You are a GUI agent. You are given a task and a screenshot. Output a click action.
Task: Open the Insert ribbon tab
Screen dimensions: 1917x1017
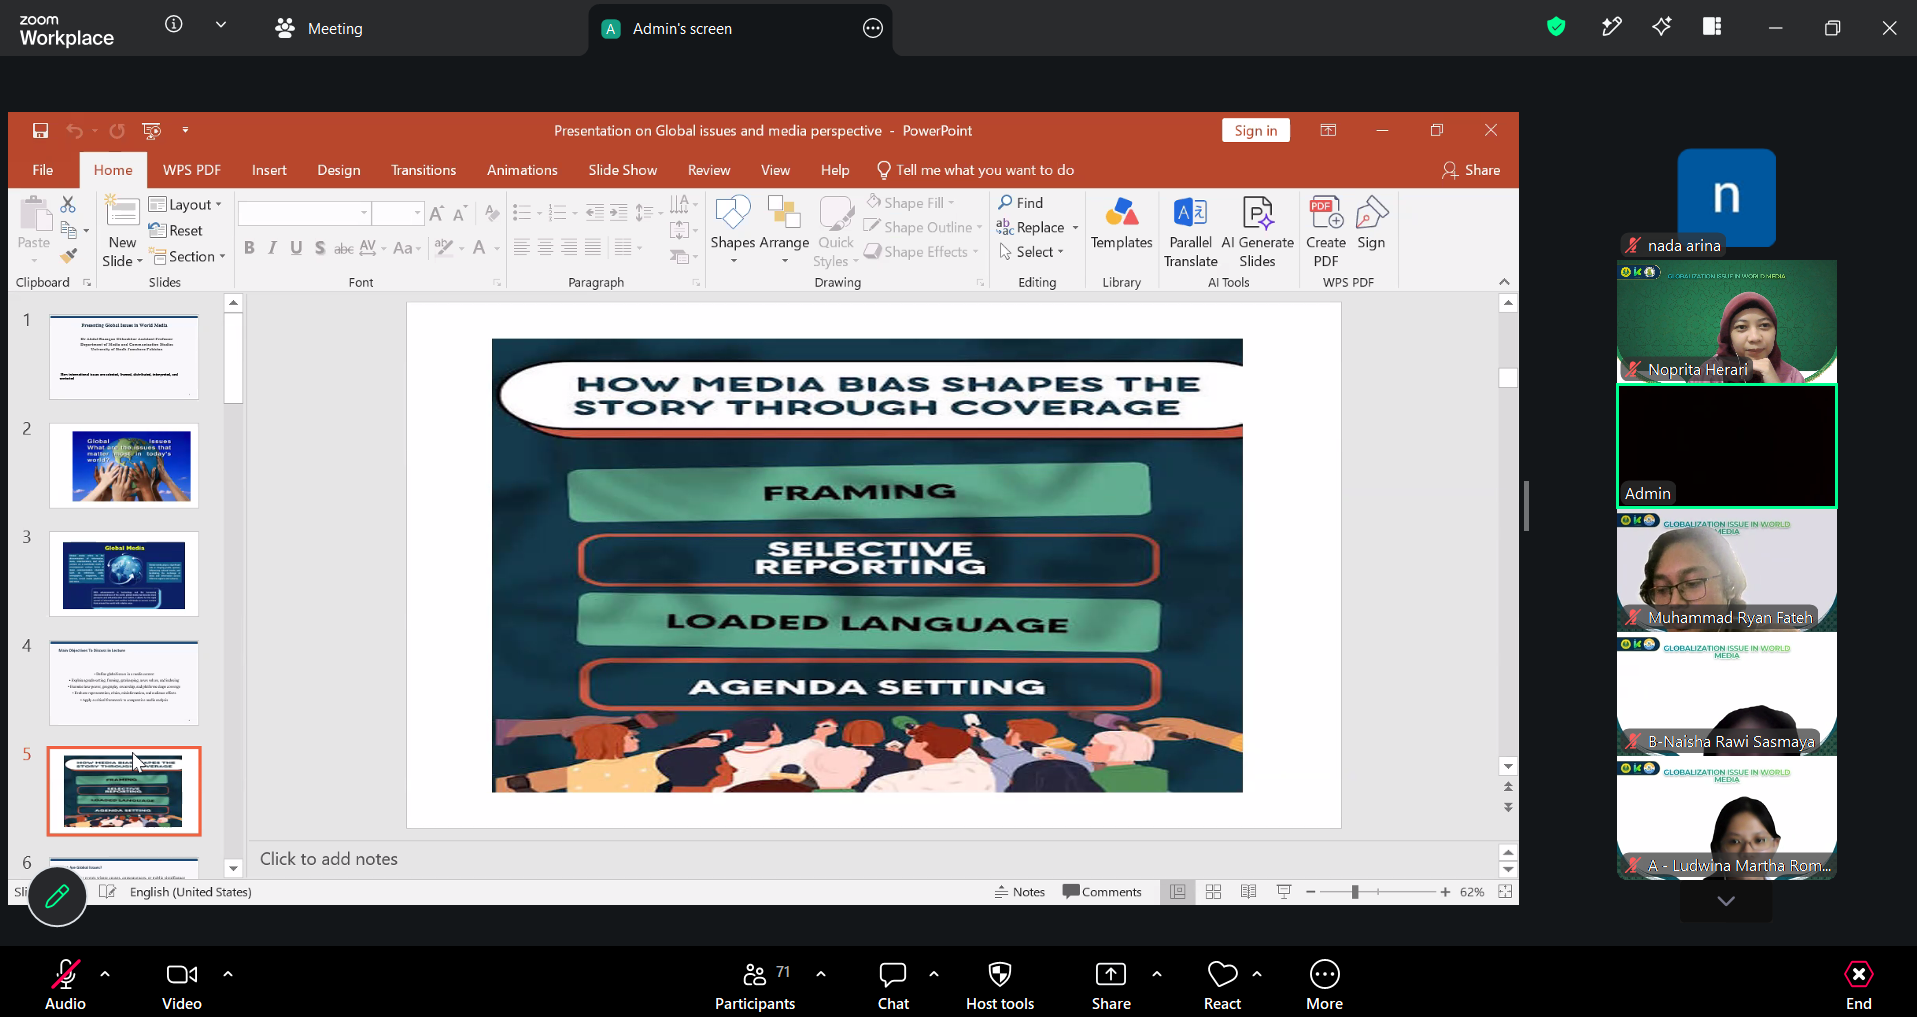click(269, 170)
